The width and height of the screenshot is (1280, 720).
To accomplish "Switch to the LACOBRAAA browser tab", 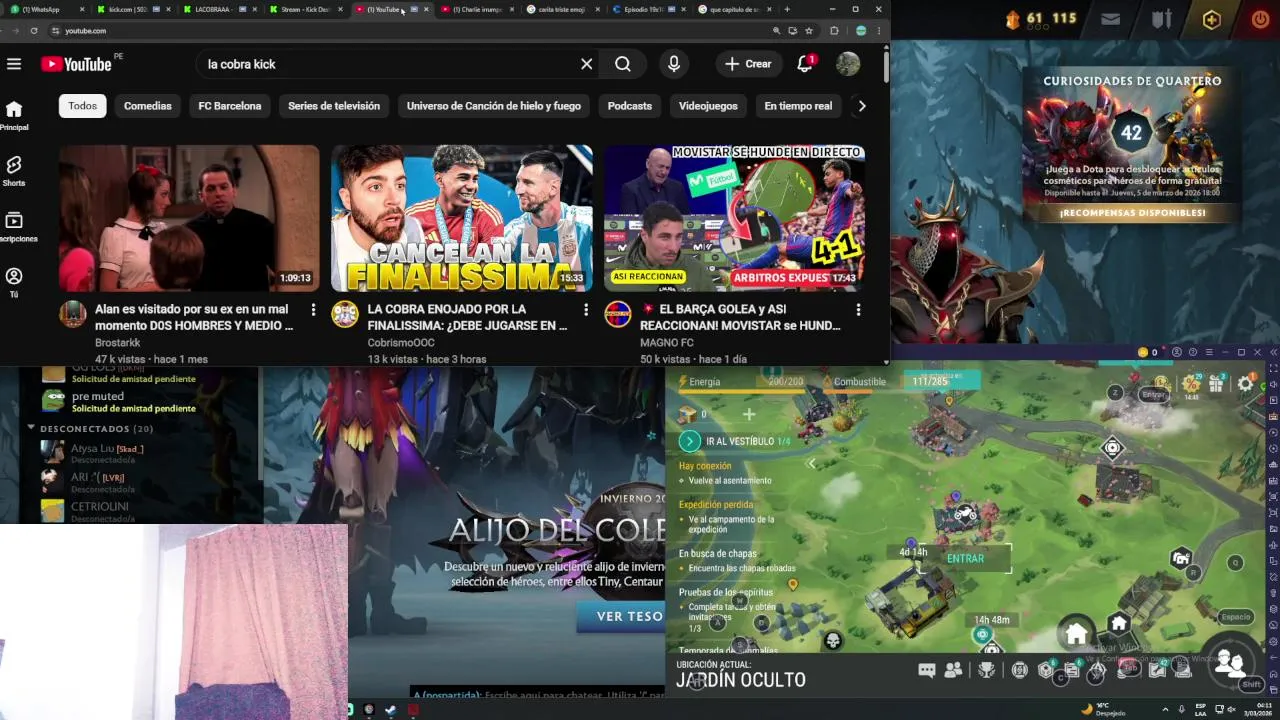I will [x=221, y=9].
